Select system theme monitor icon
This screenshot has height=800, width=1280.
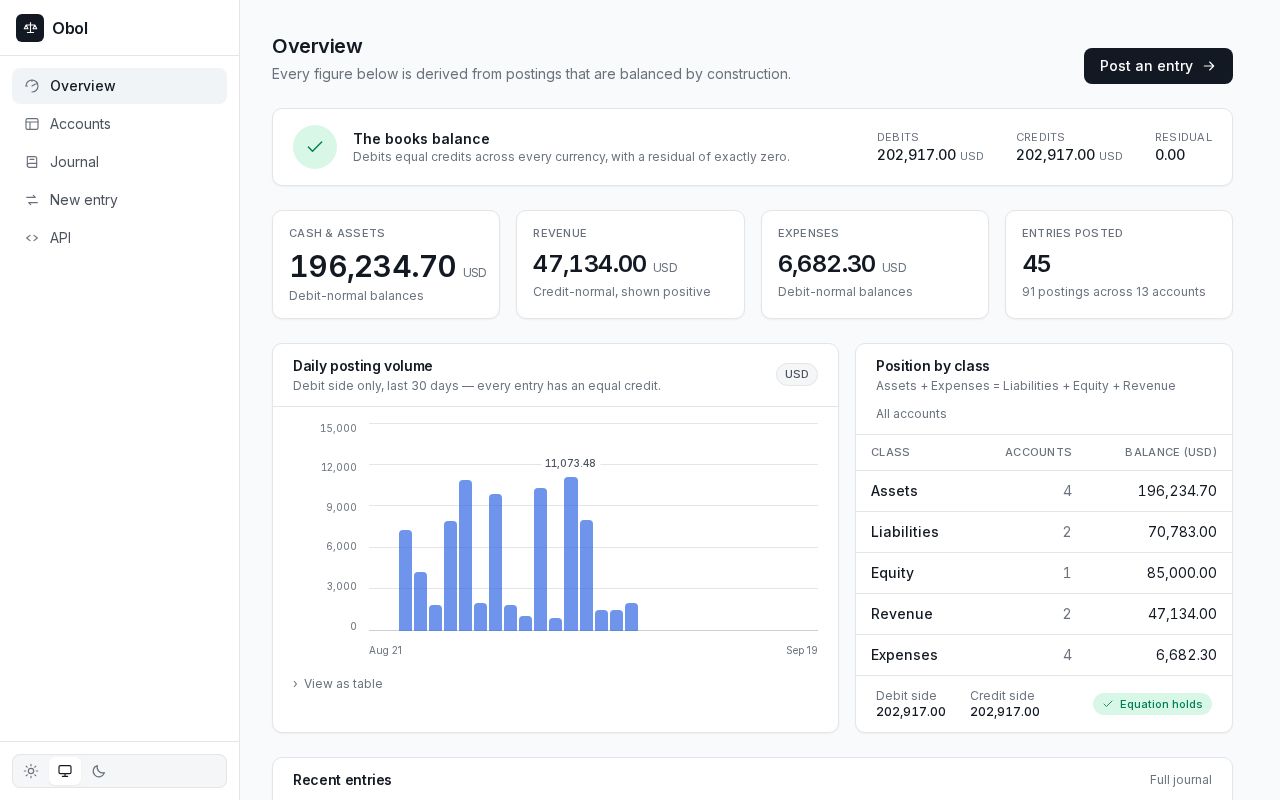click(65, 771)
